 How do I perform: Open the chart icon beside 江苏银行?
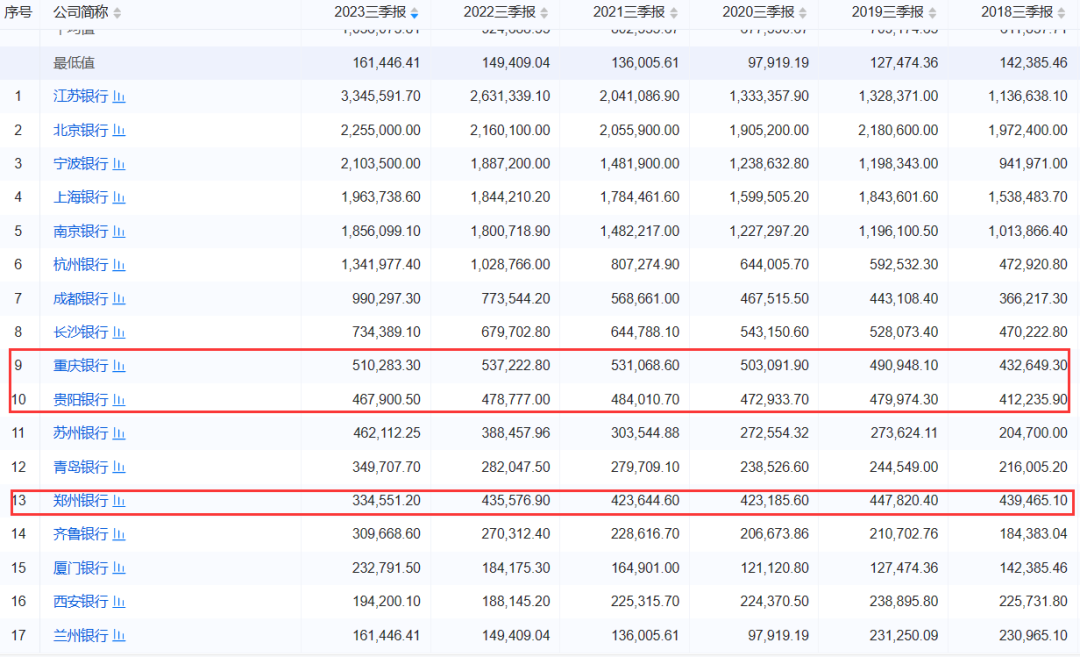(119, 97)
